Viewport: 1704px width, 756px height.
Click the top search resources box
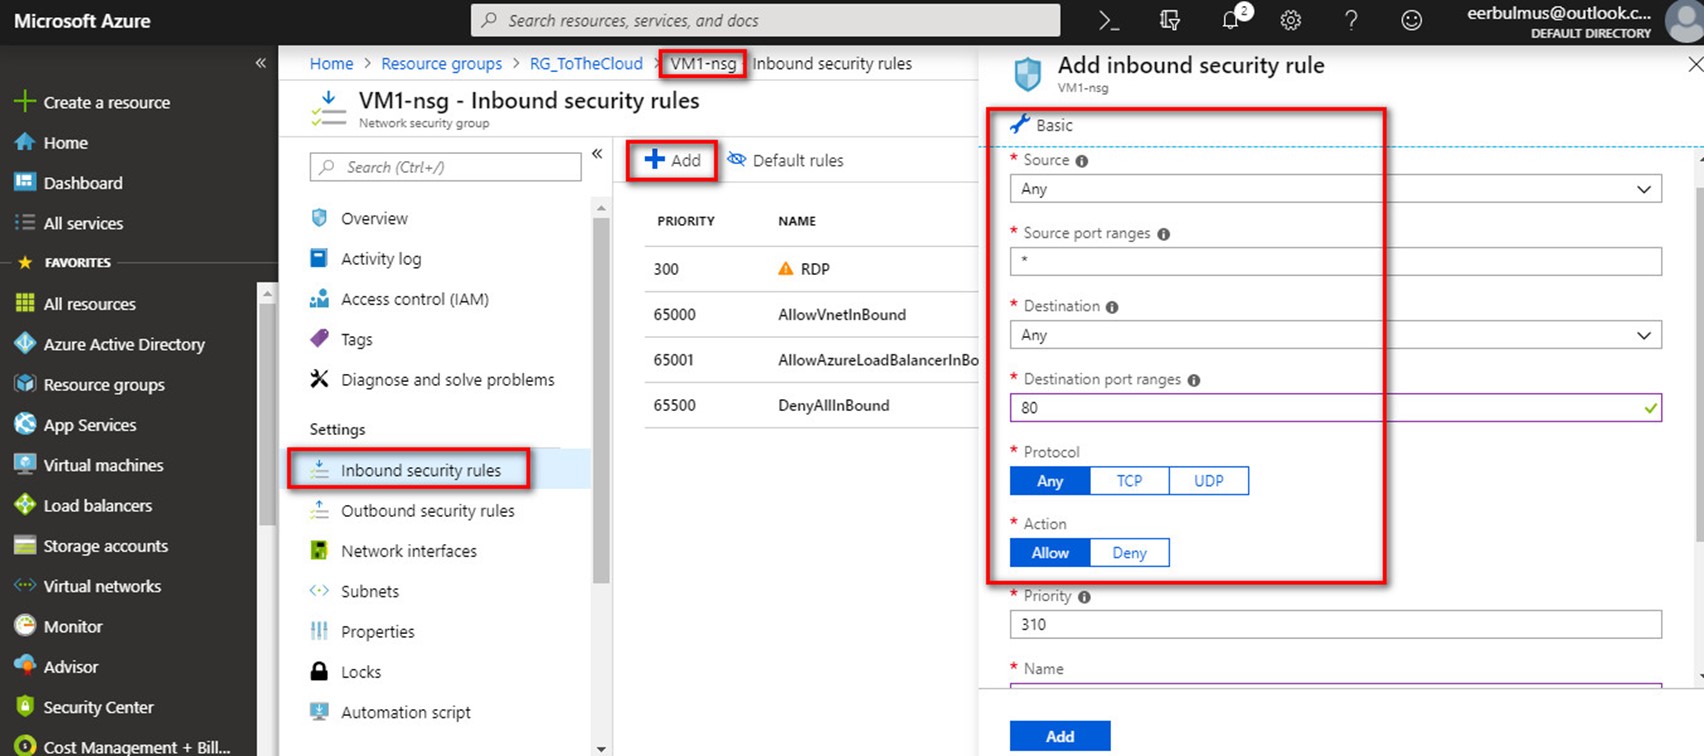(x=765, y=20)
